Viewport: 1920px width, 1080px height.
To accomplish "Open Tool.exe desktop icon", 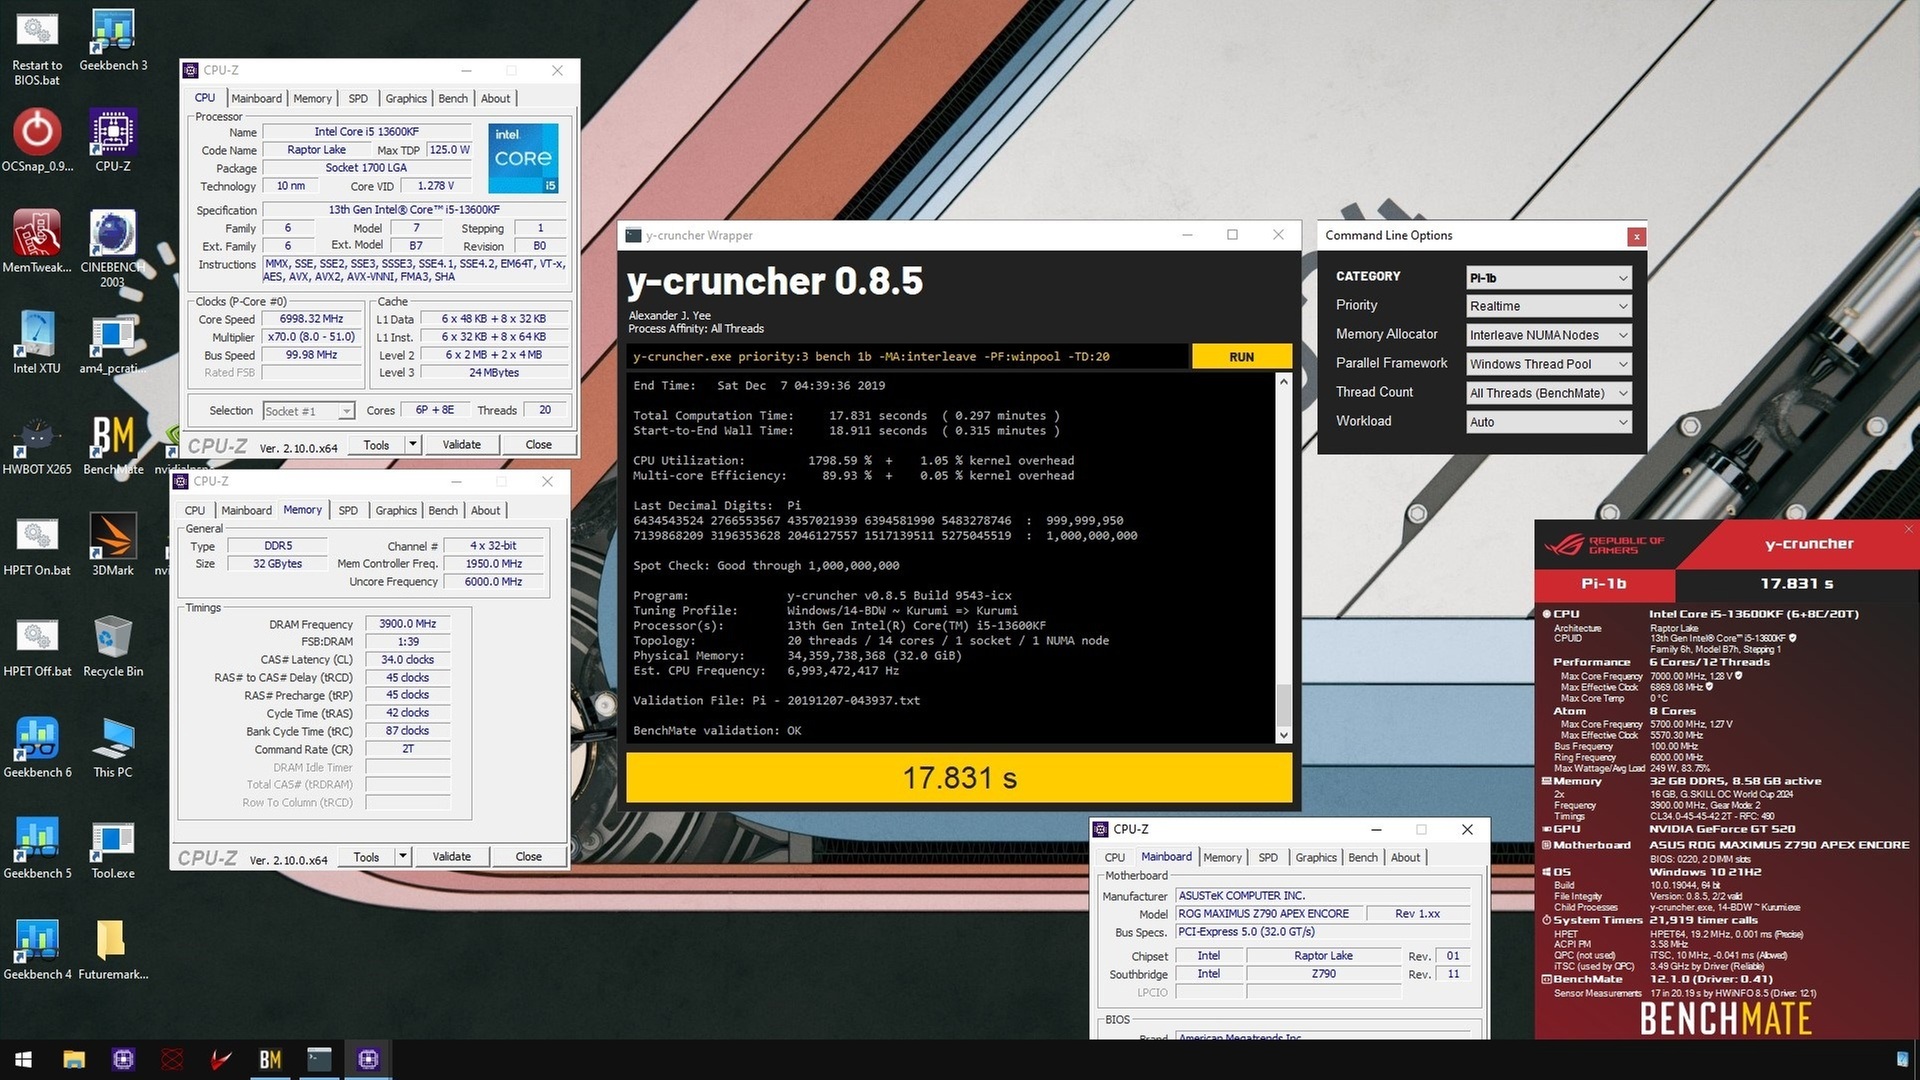I will coord(113,847).
